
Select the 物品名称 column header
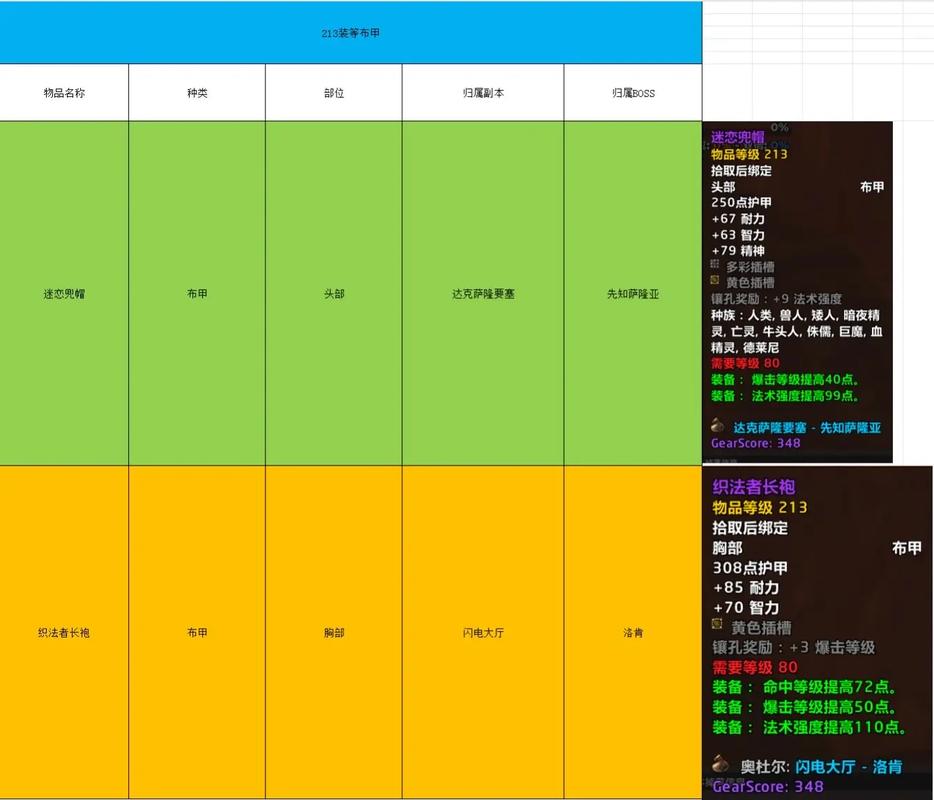(x=65, y=91)
